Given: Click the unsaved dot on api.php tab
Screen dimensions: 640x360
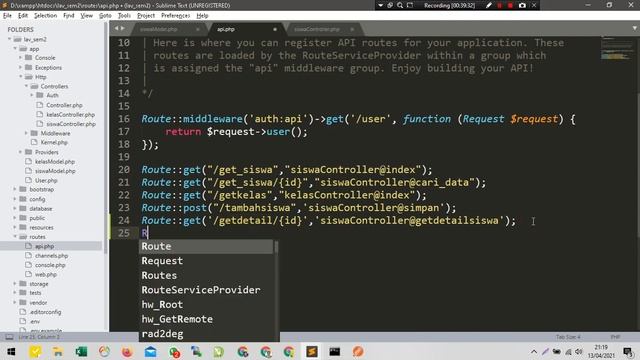Looking at the screenshot, I should click(275, 29).
